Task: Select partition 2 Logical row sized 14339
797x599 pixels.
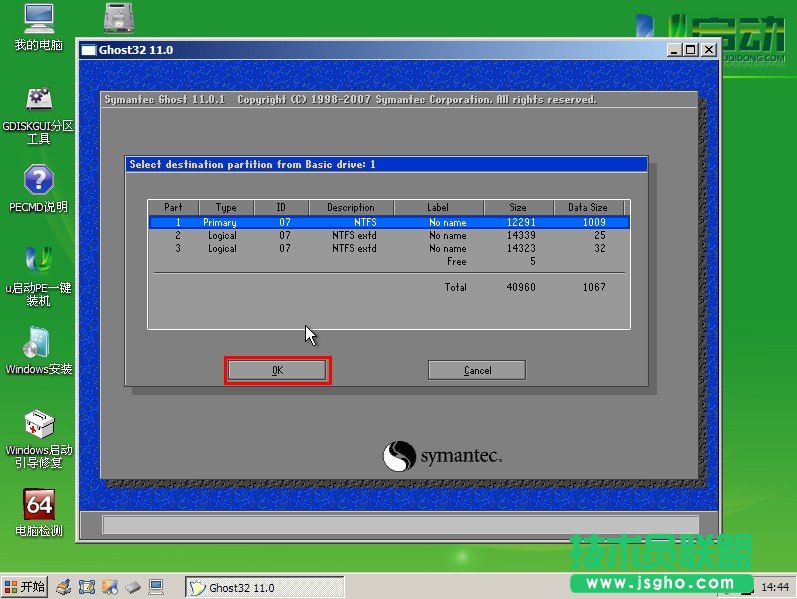Action: [388, 235]
